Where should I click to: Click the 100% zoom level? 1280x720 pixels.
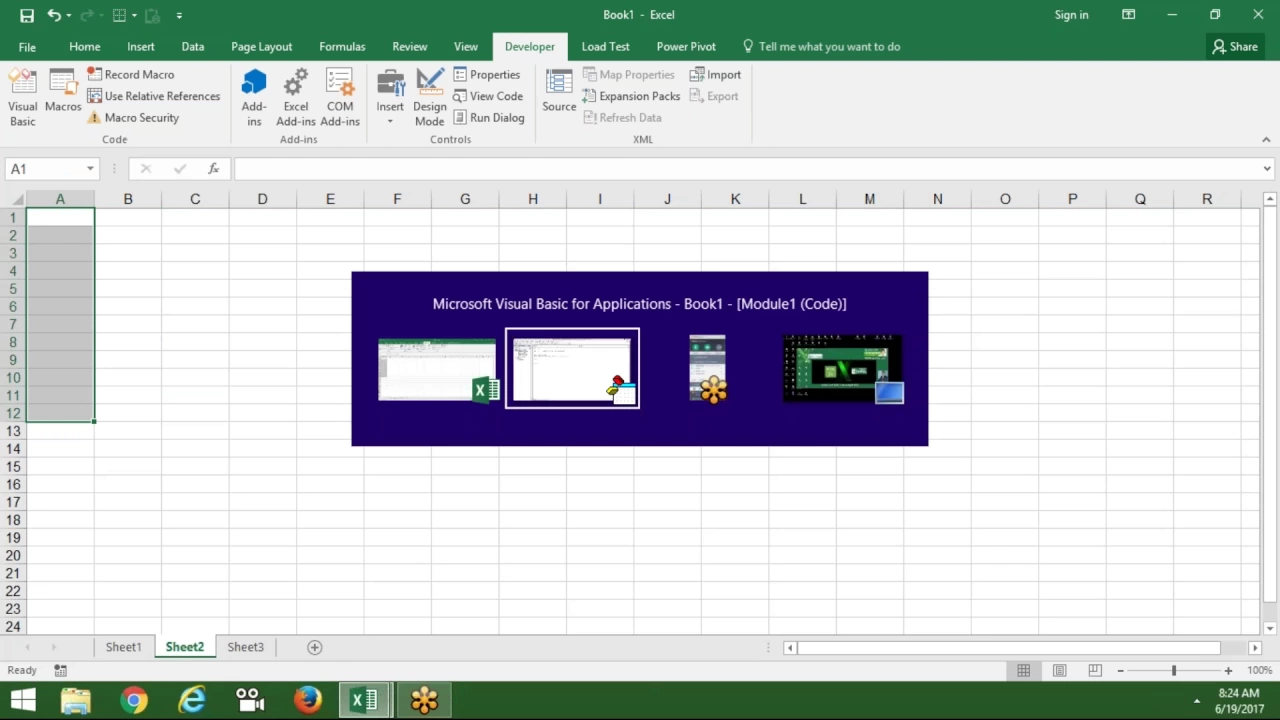coord(1259,671)
